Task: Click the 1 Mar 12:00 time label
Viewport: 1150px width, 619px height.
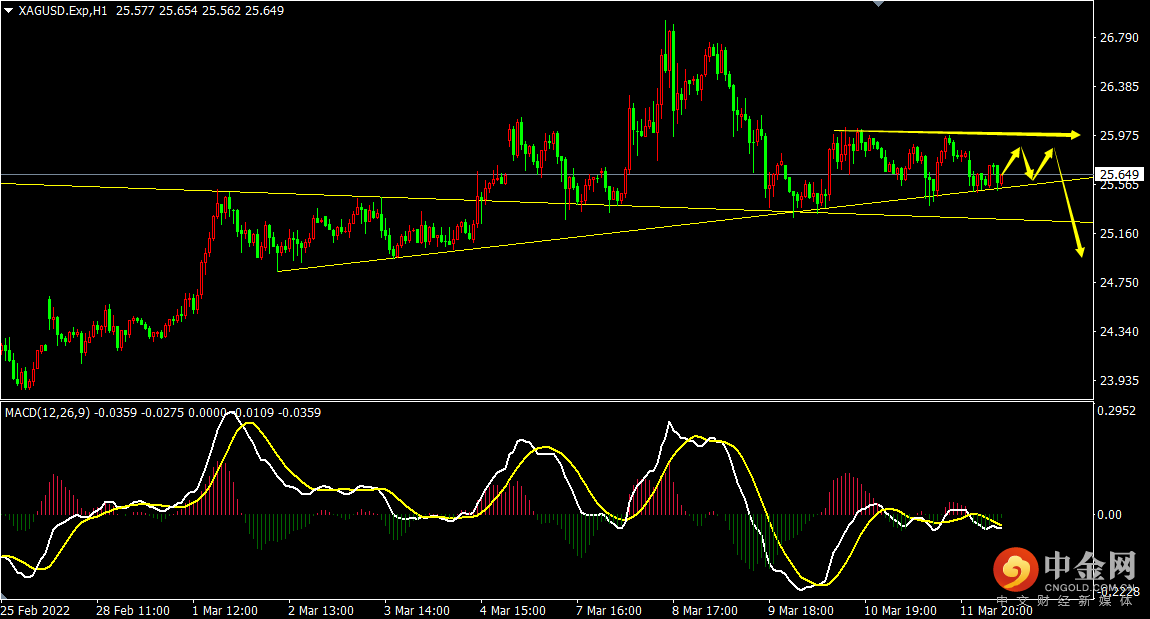Action: 225,610
